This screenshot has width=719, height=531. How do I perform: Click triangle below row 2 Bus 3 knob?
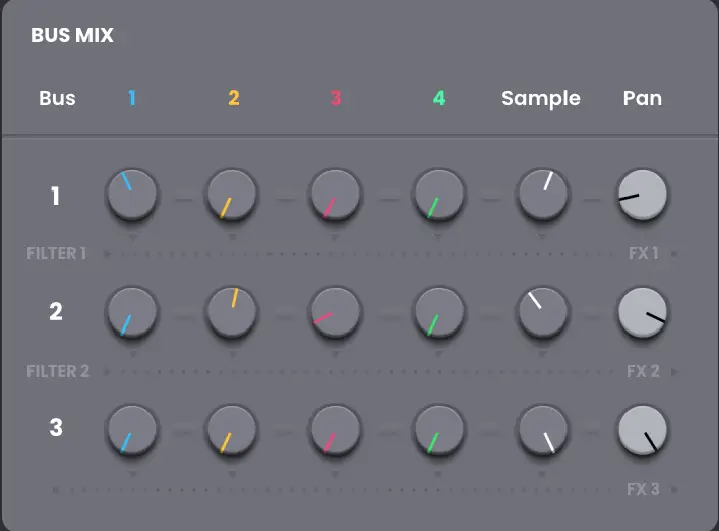[x=335, y=354]
